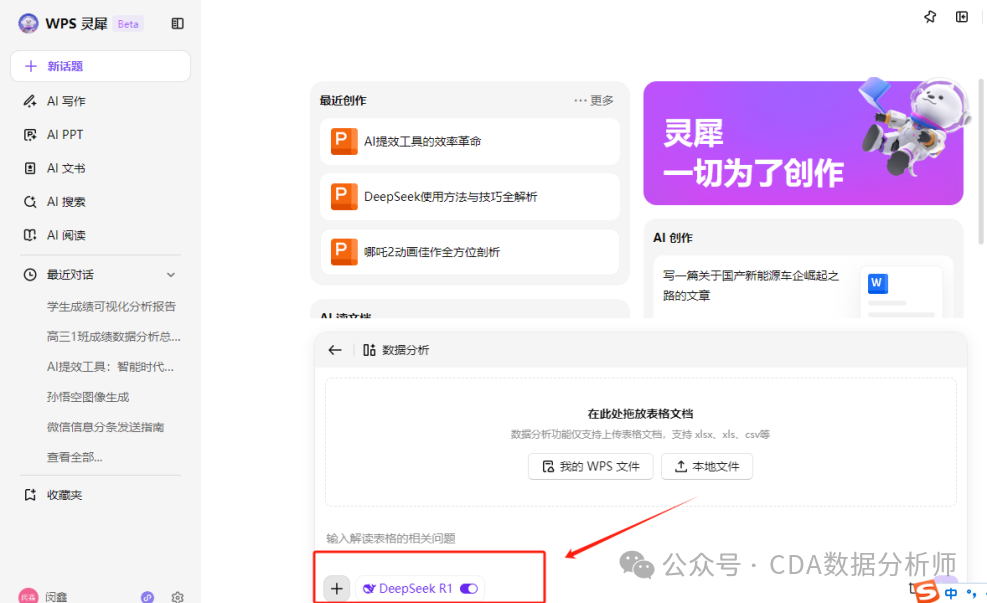Click the WPS 灵犀 logo avatar
The height and width of the screenshot is (603, 987).
point(28,23)
